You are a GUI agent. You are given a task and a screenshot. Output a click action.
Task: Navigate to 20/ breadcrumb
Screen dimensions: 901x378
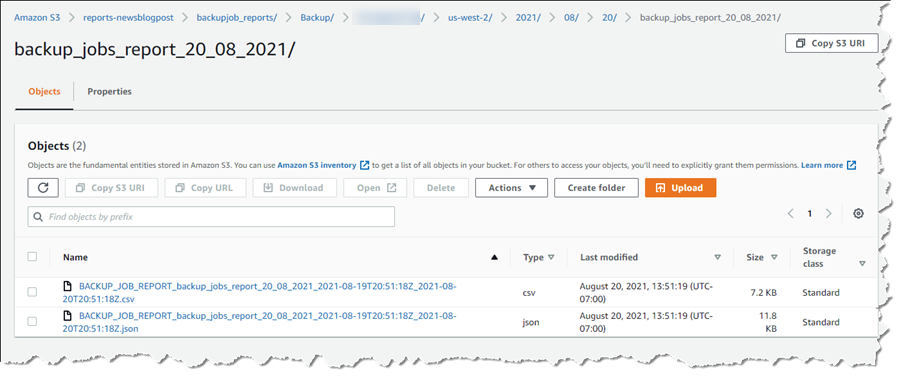click(x=609, y=17)
